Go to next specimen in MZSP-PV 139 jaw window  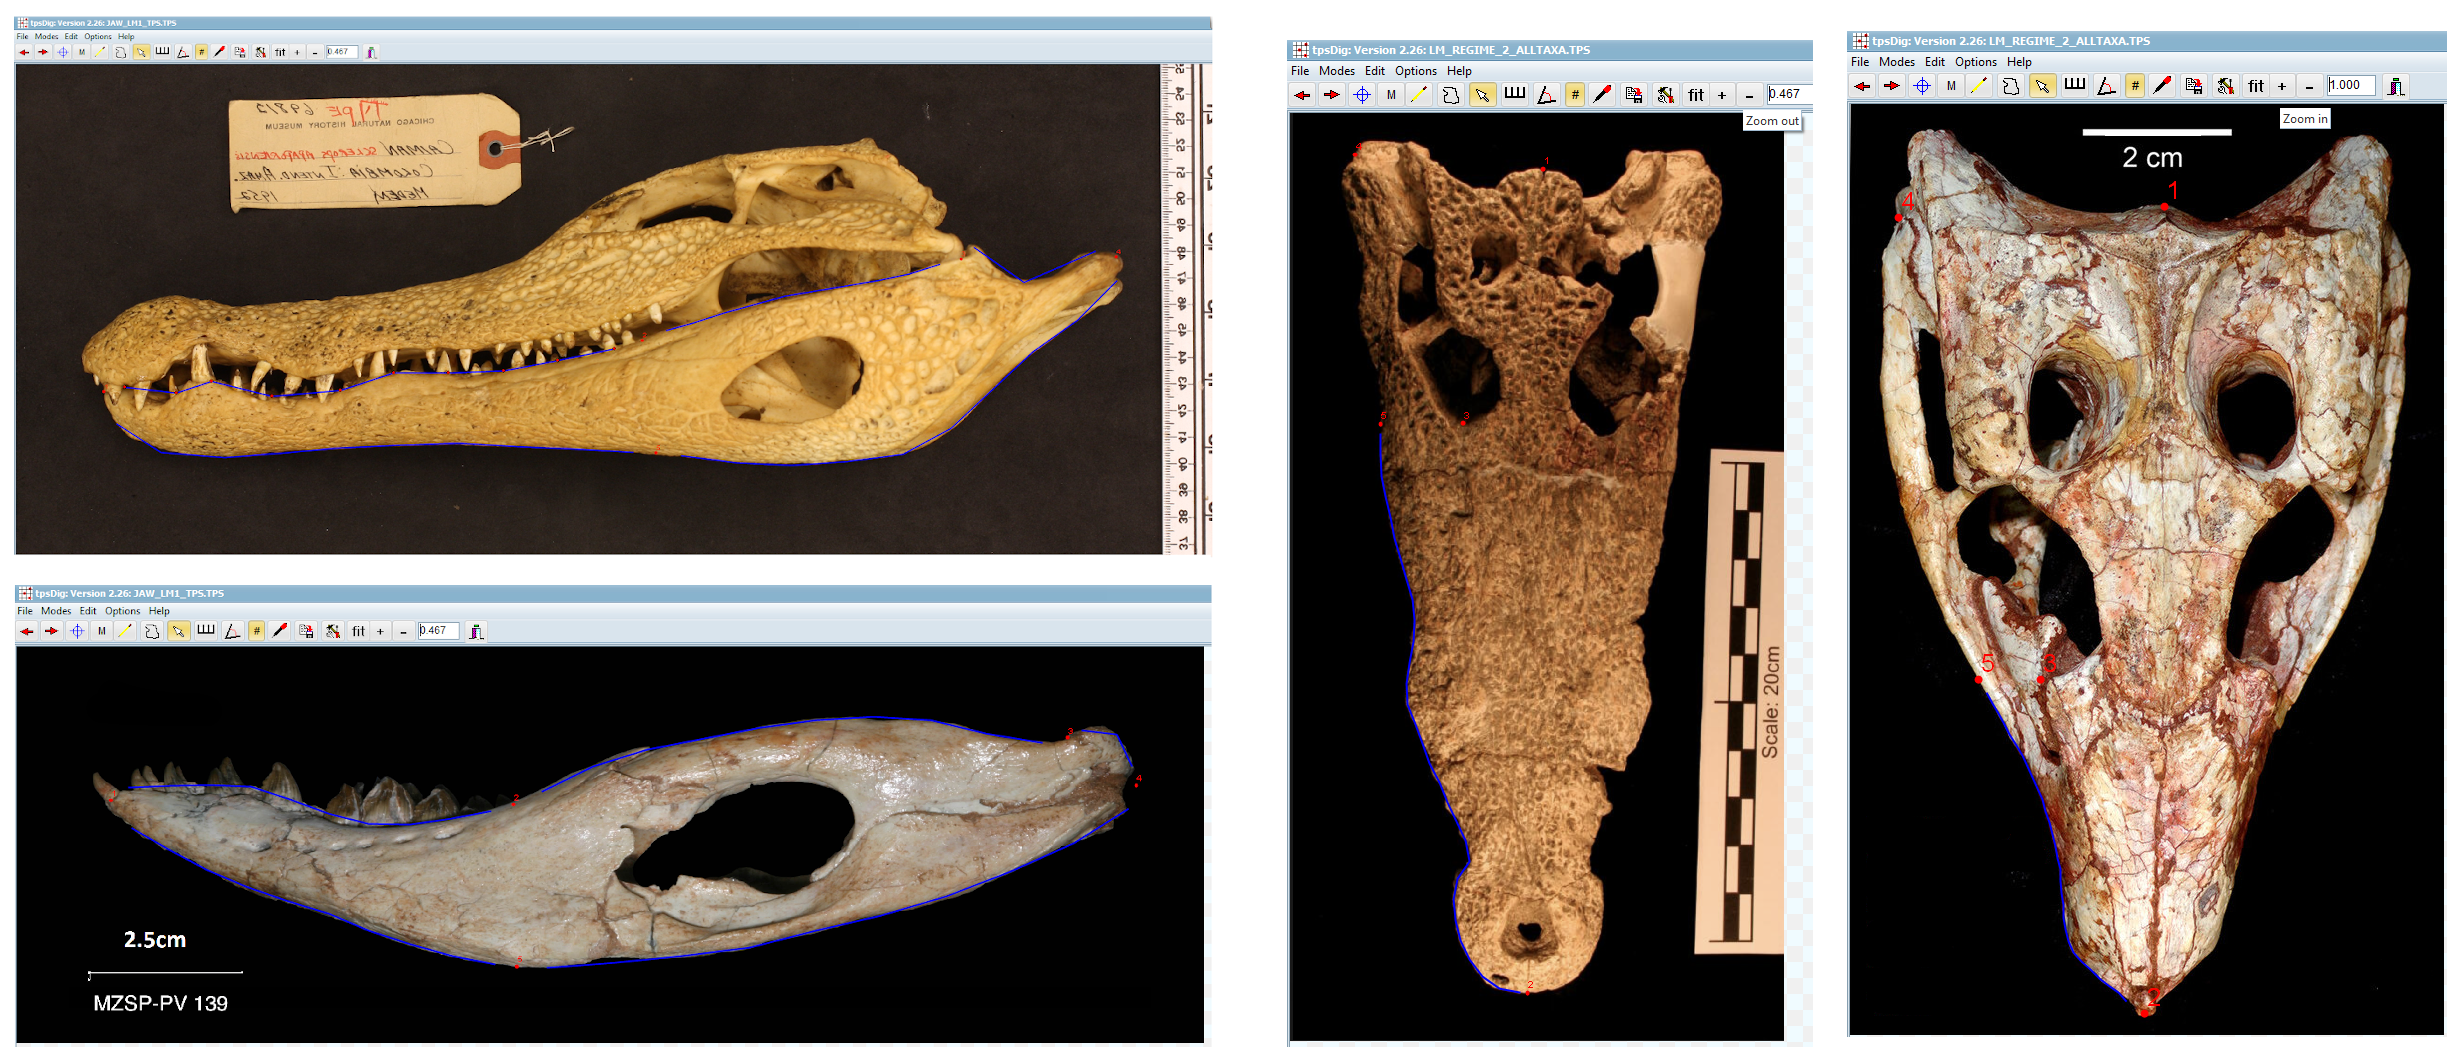[51, 631]
